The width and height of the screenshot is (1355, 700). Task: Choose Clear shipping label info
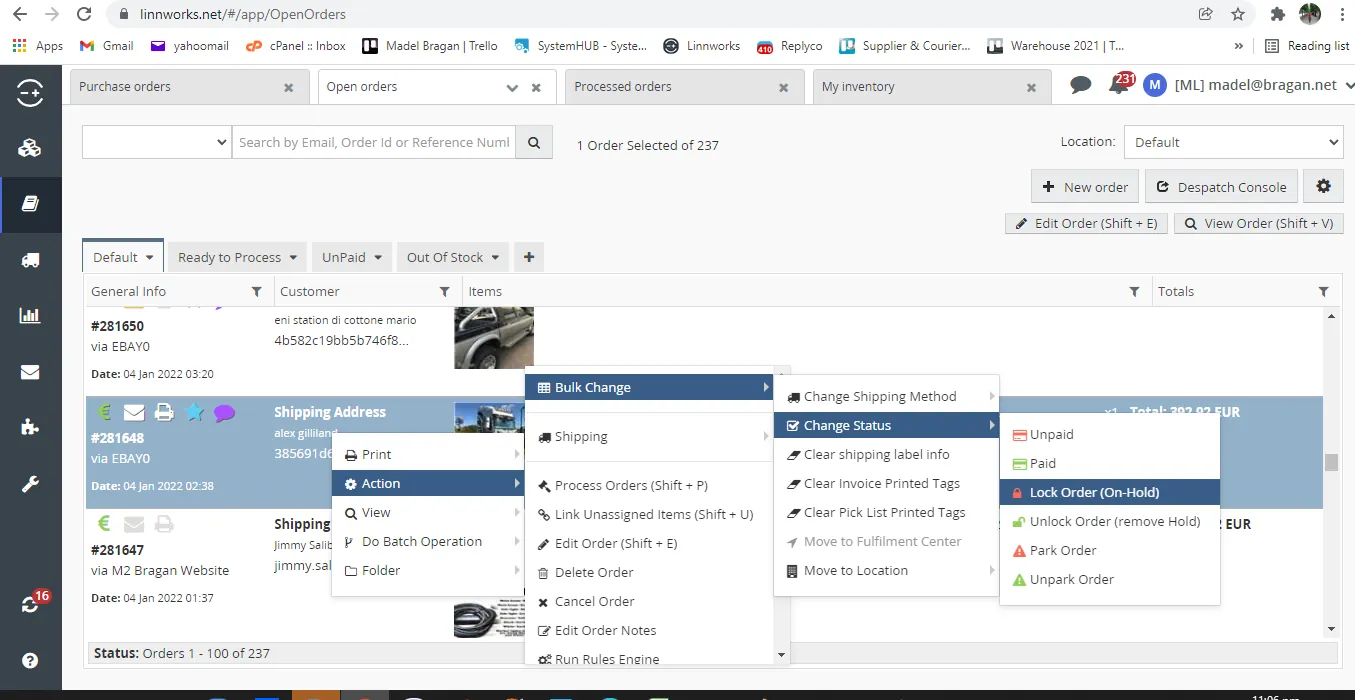coord(887,454)
